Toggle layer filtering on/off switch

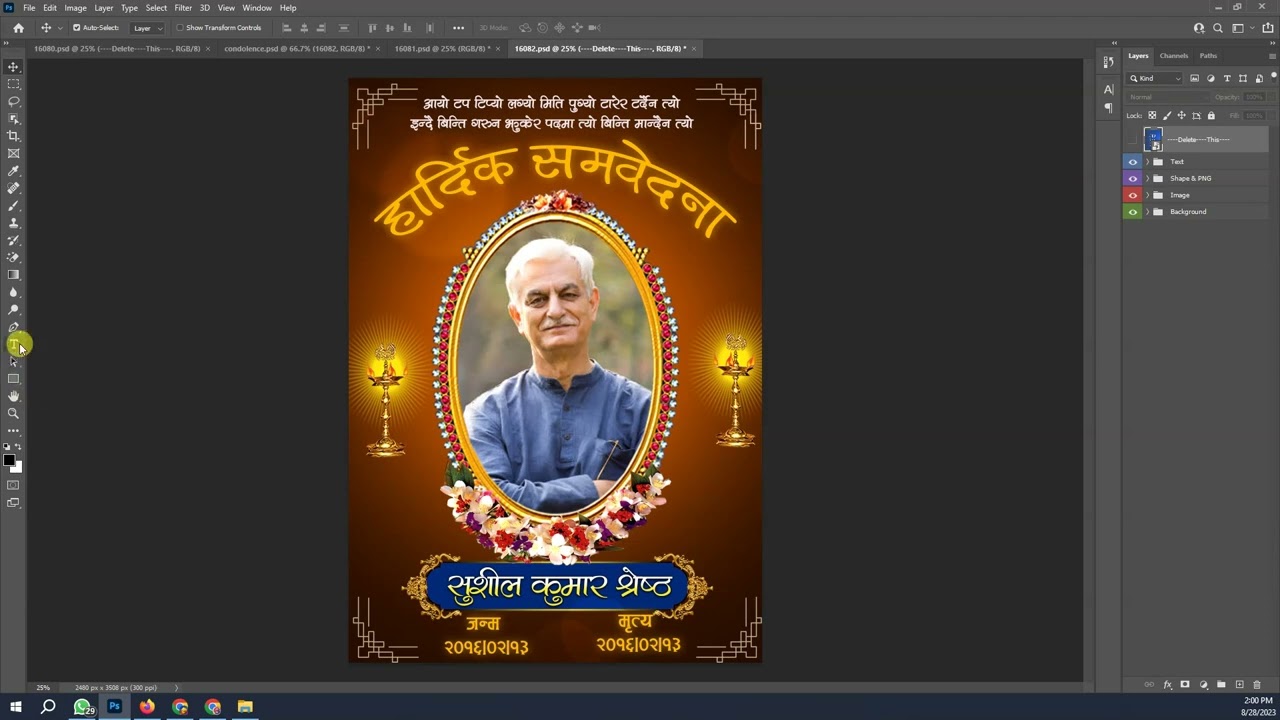[1272, 77]
